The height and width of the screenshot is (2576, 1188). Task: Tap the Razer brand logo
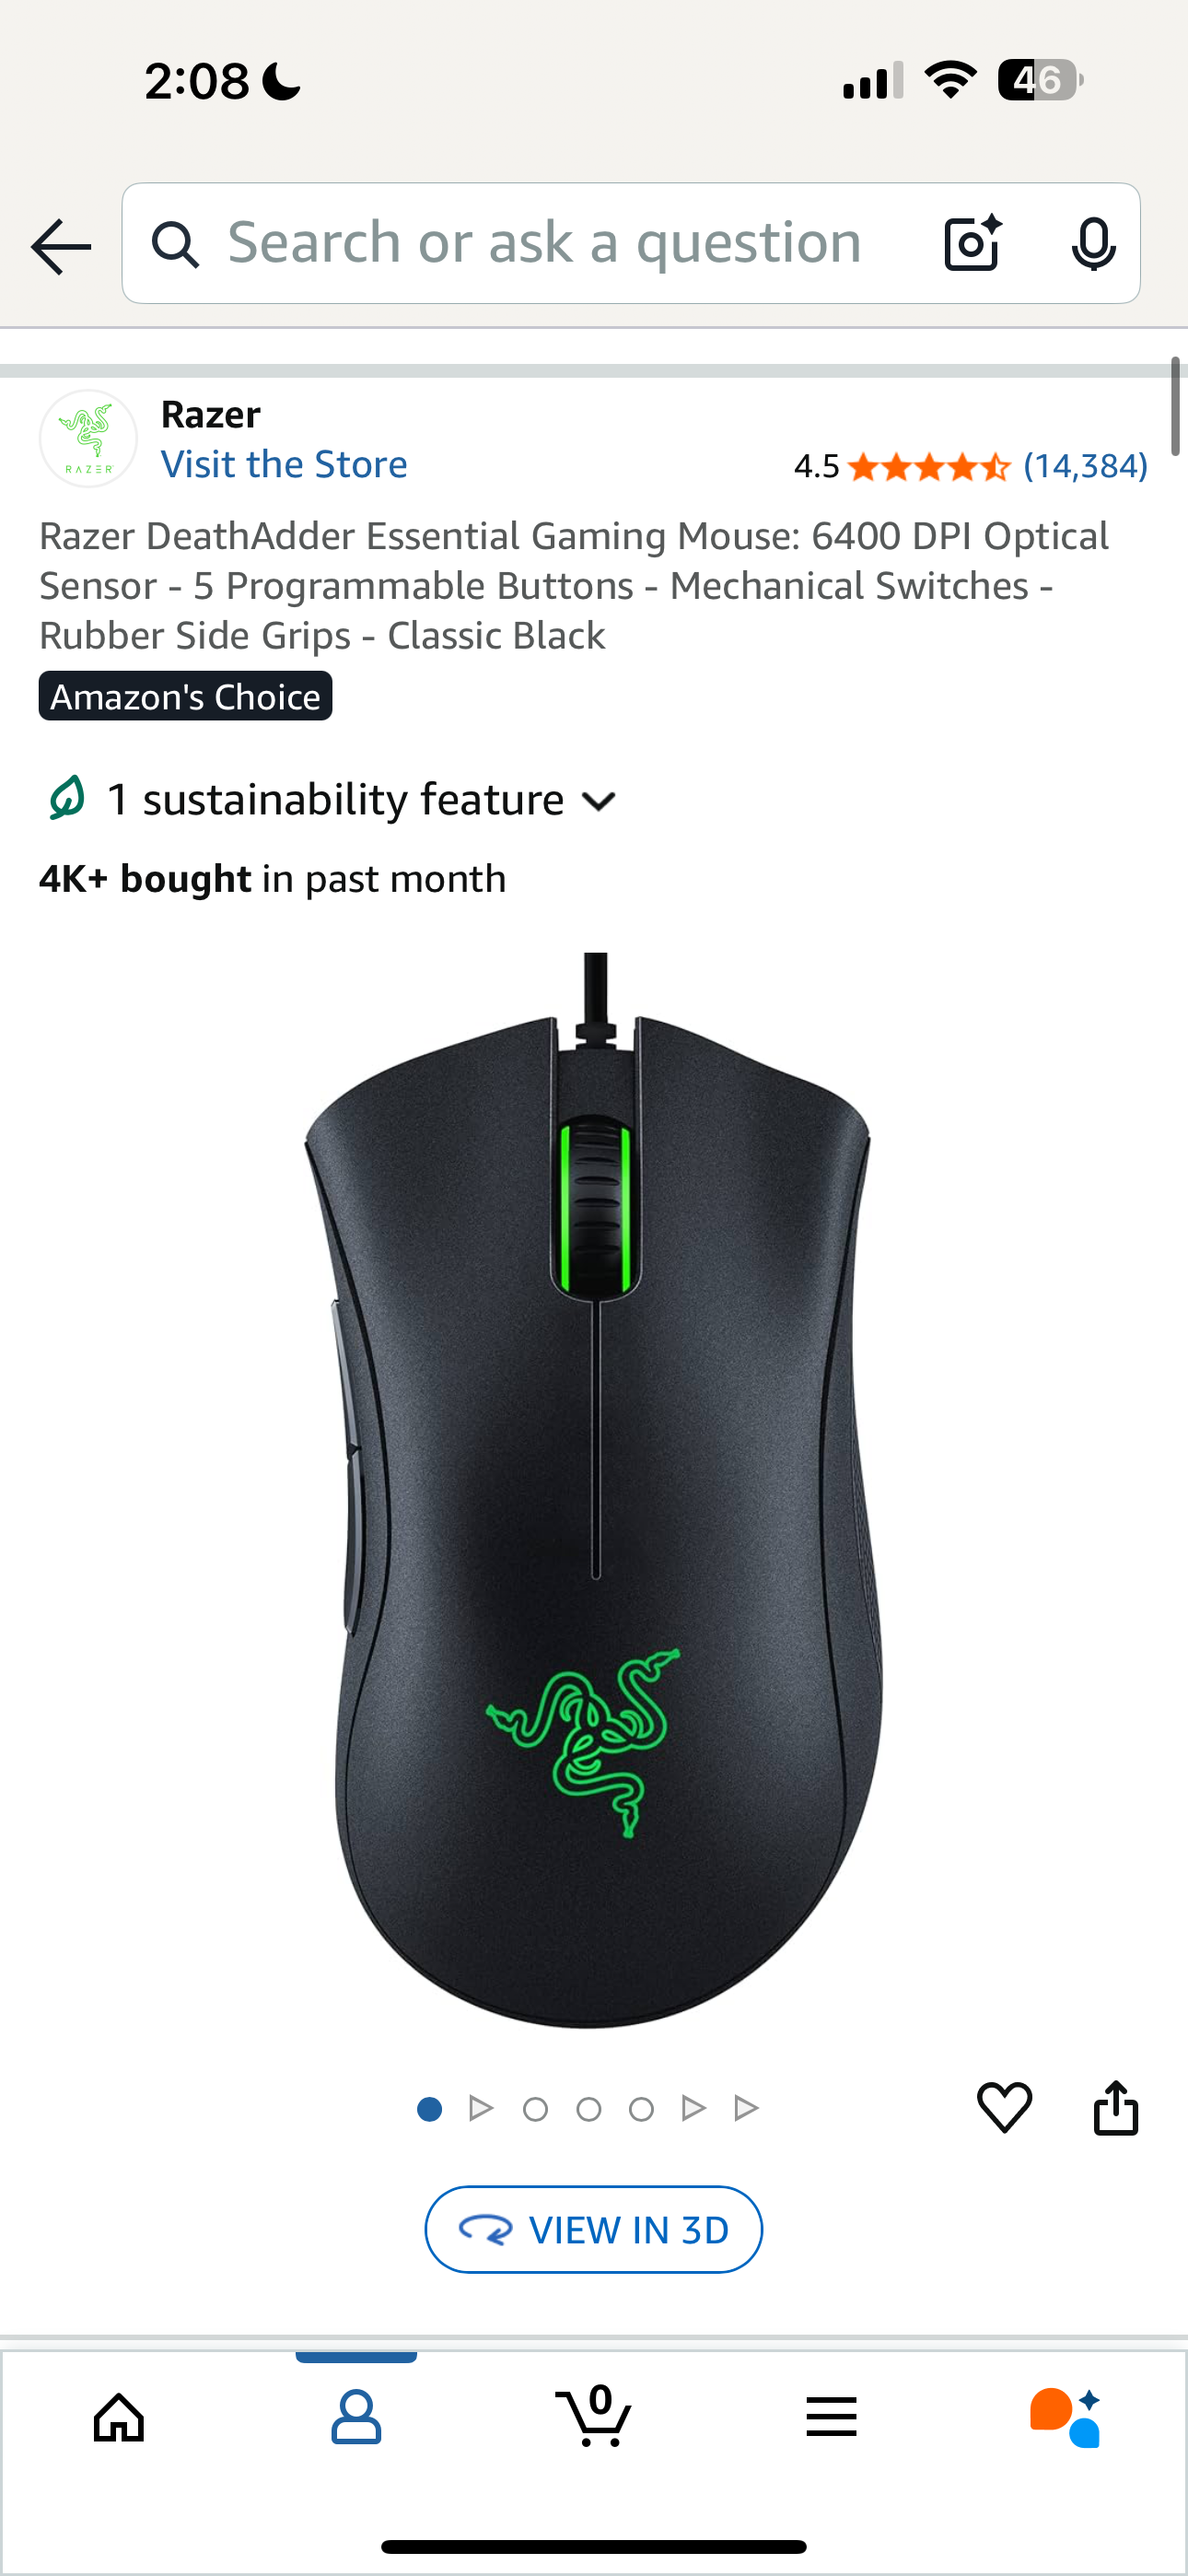pos(88,439)
